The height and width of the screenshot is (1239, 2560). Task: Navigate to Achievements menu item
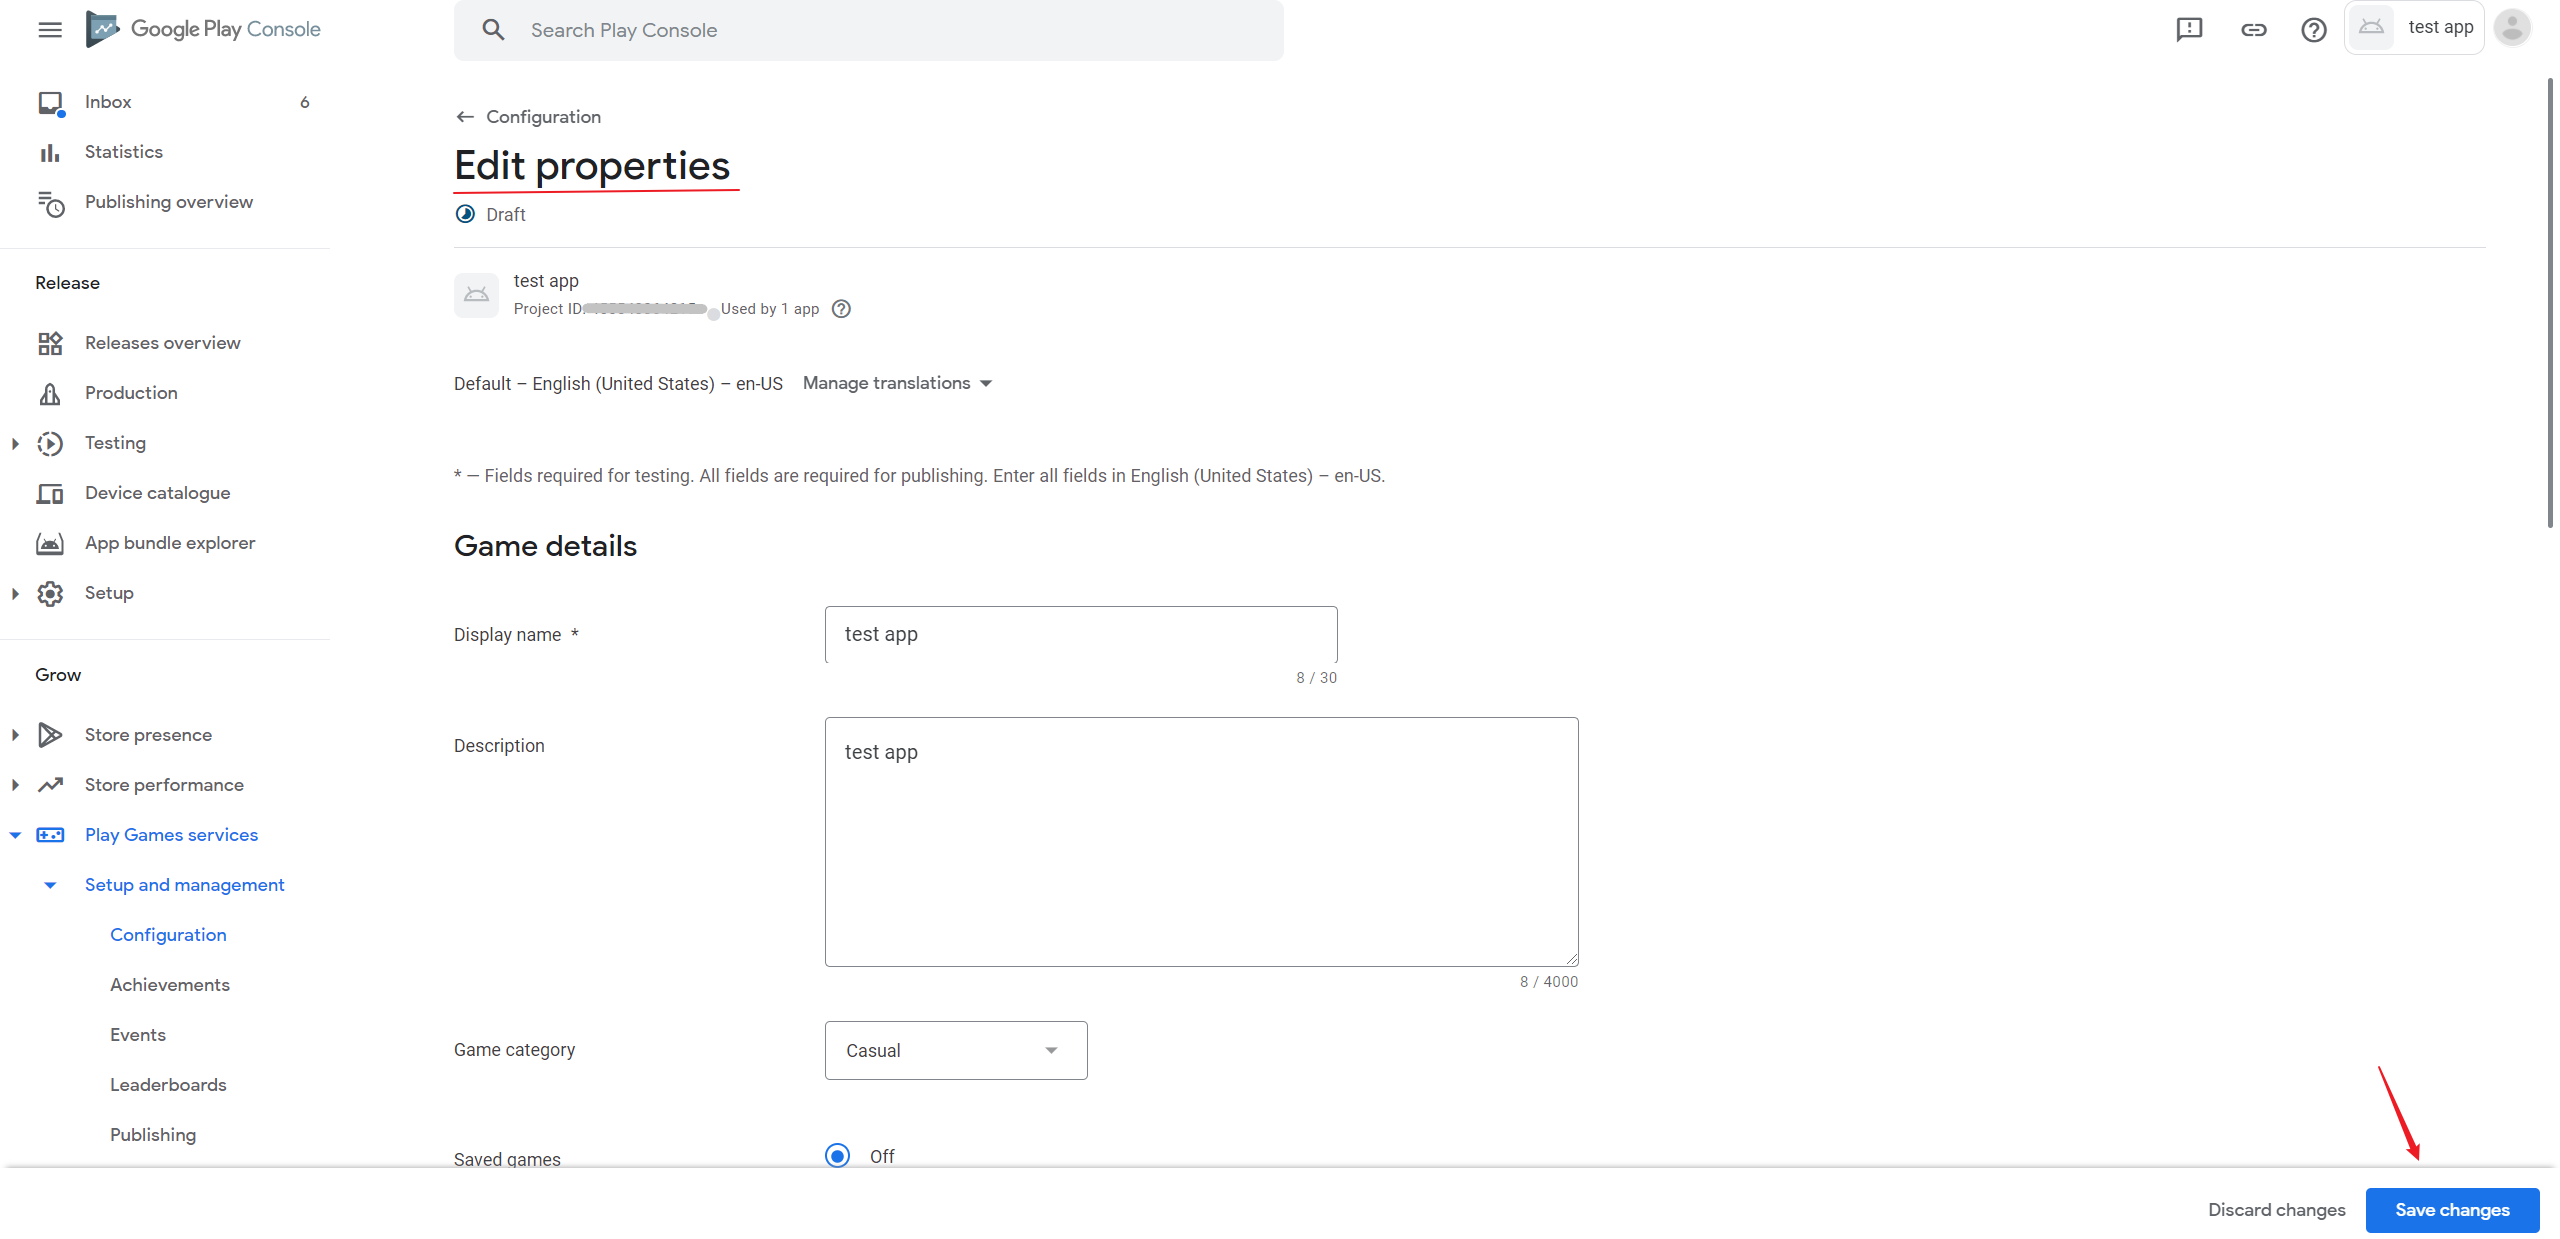pos(168,984)
